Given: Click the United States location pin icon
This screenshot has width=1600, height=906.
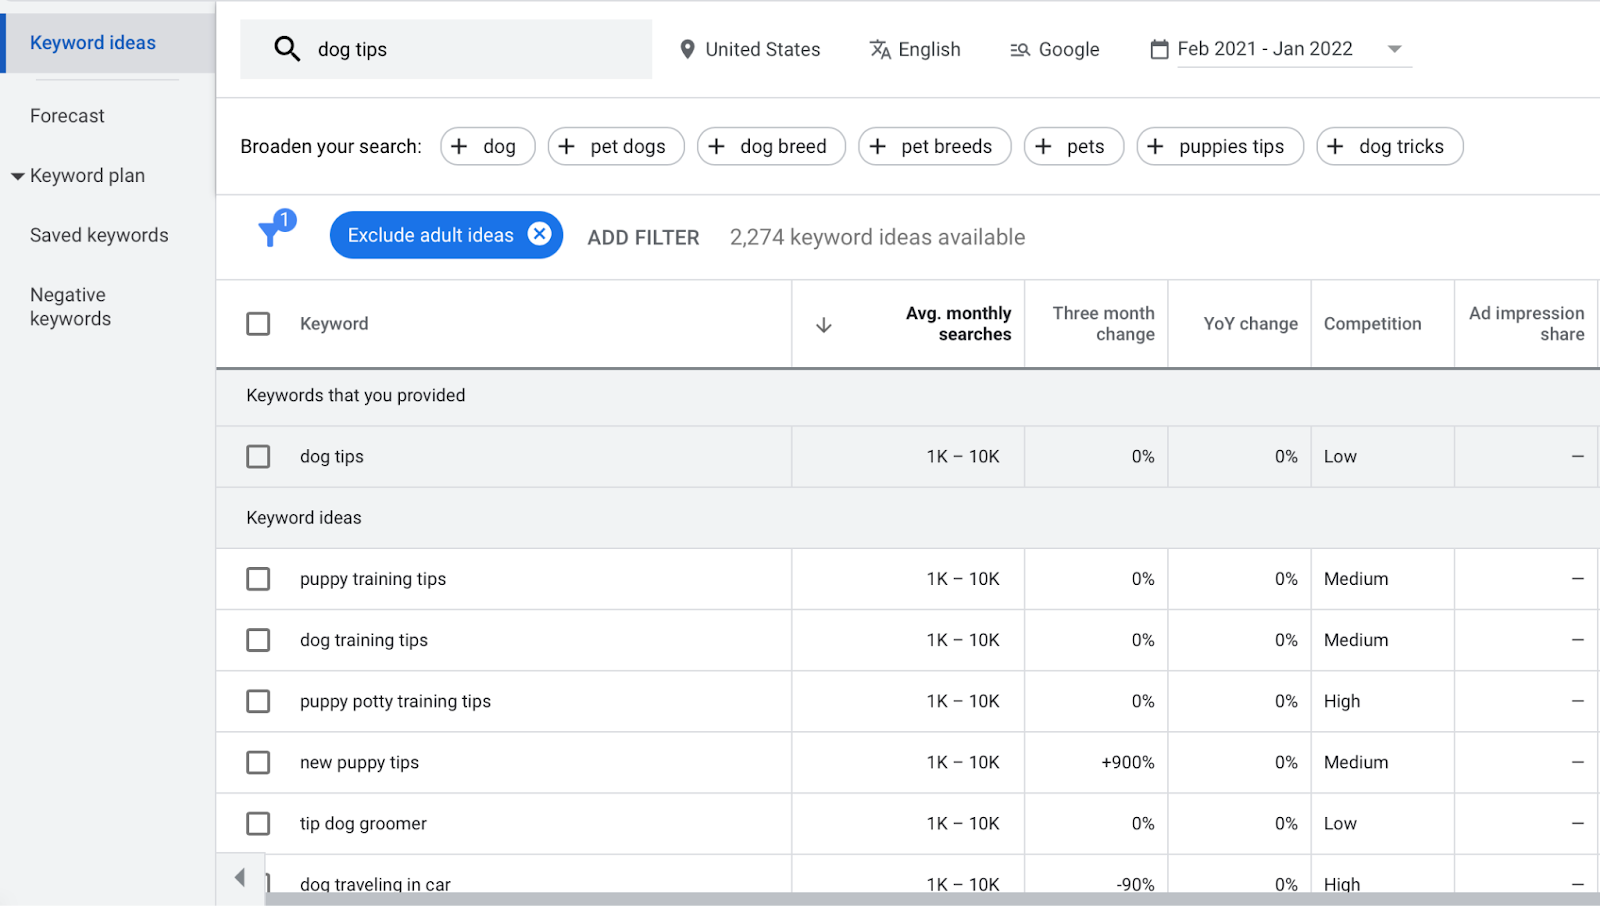Looking at the screenshot, I should click(x=687, y=49).
